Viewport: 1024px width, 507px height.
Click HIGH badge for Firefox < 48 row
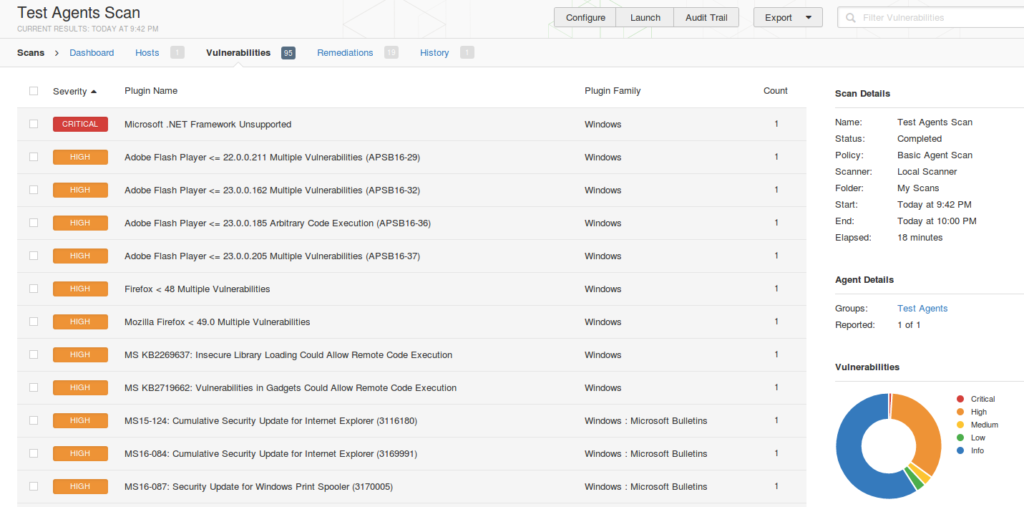pos(80,289)
